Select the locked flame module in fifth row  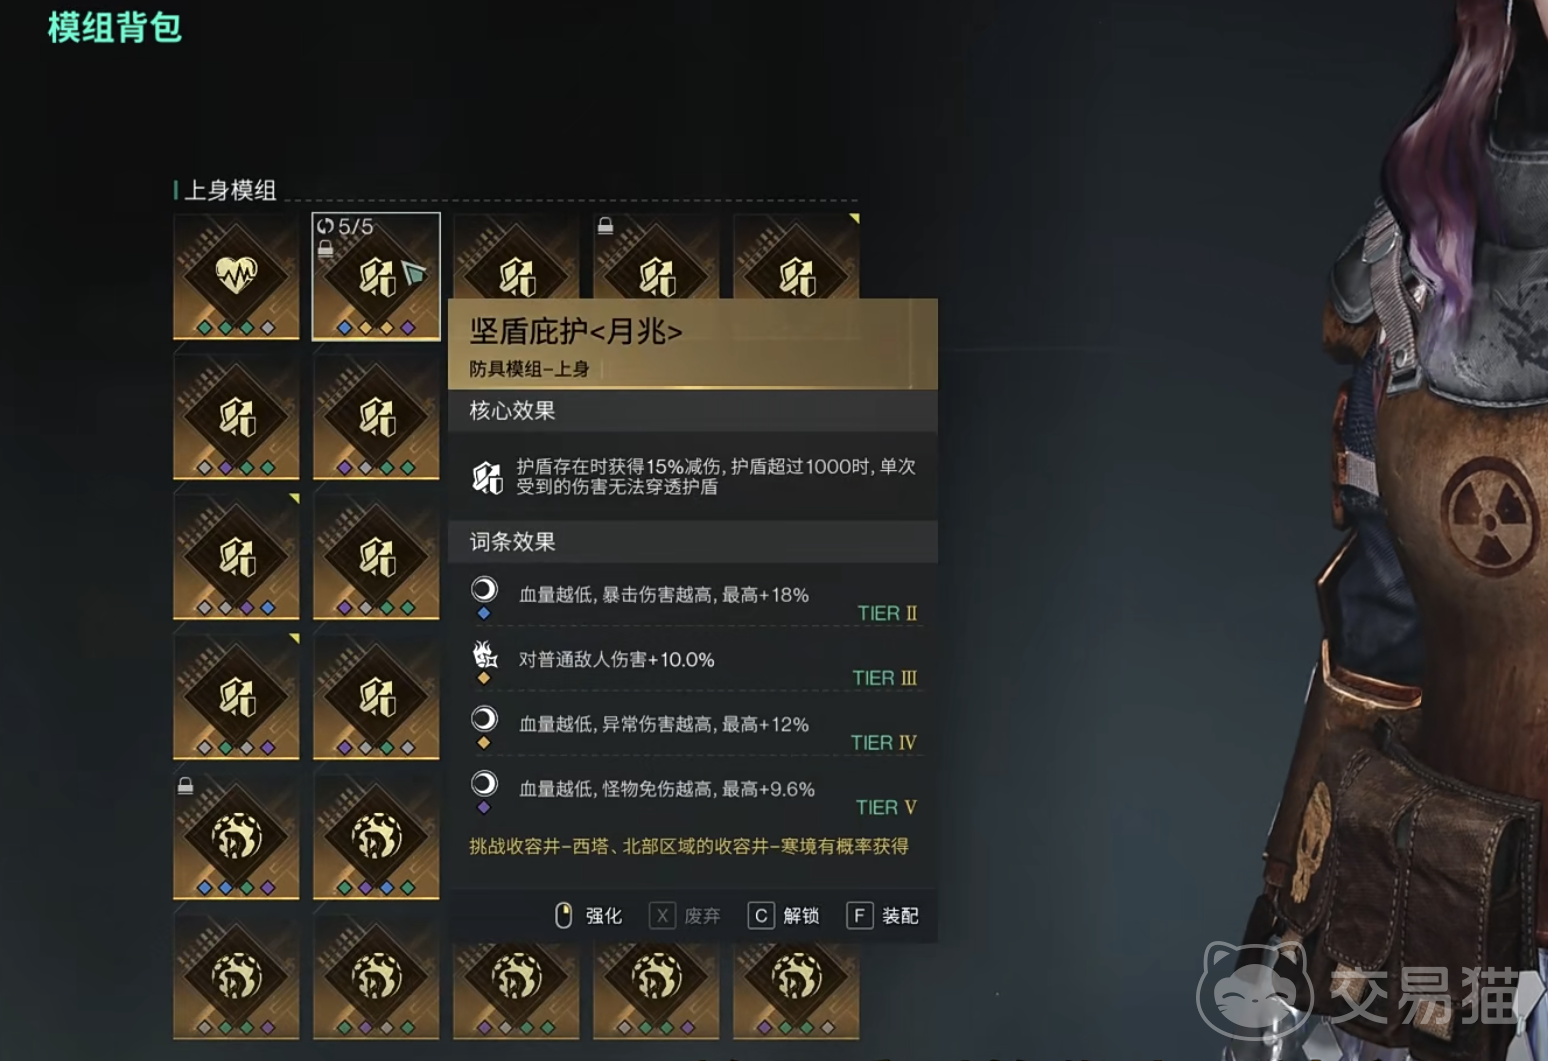pos(236,836)
